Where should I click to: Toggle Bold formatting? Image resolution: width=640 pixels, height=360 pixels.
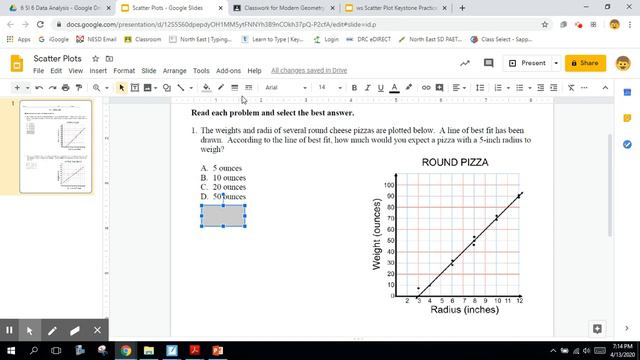click(354, 88)
